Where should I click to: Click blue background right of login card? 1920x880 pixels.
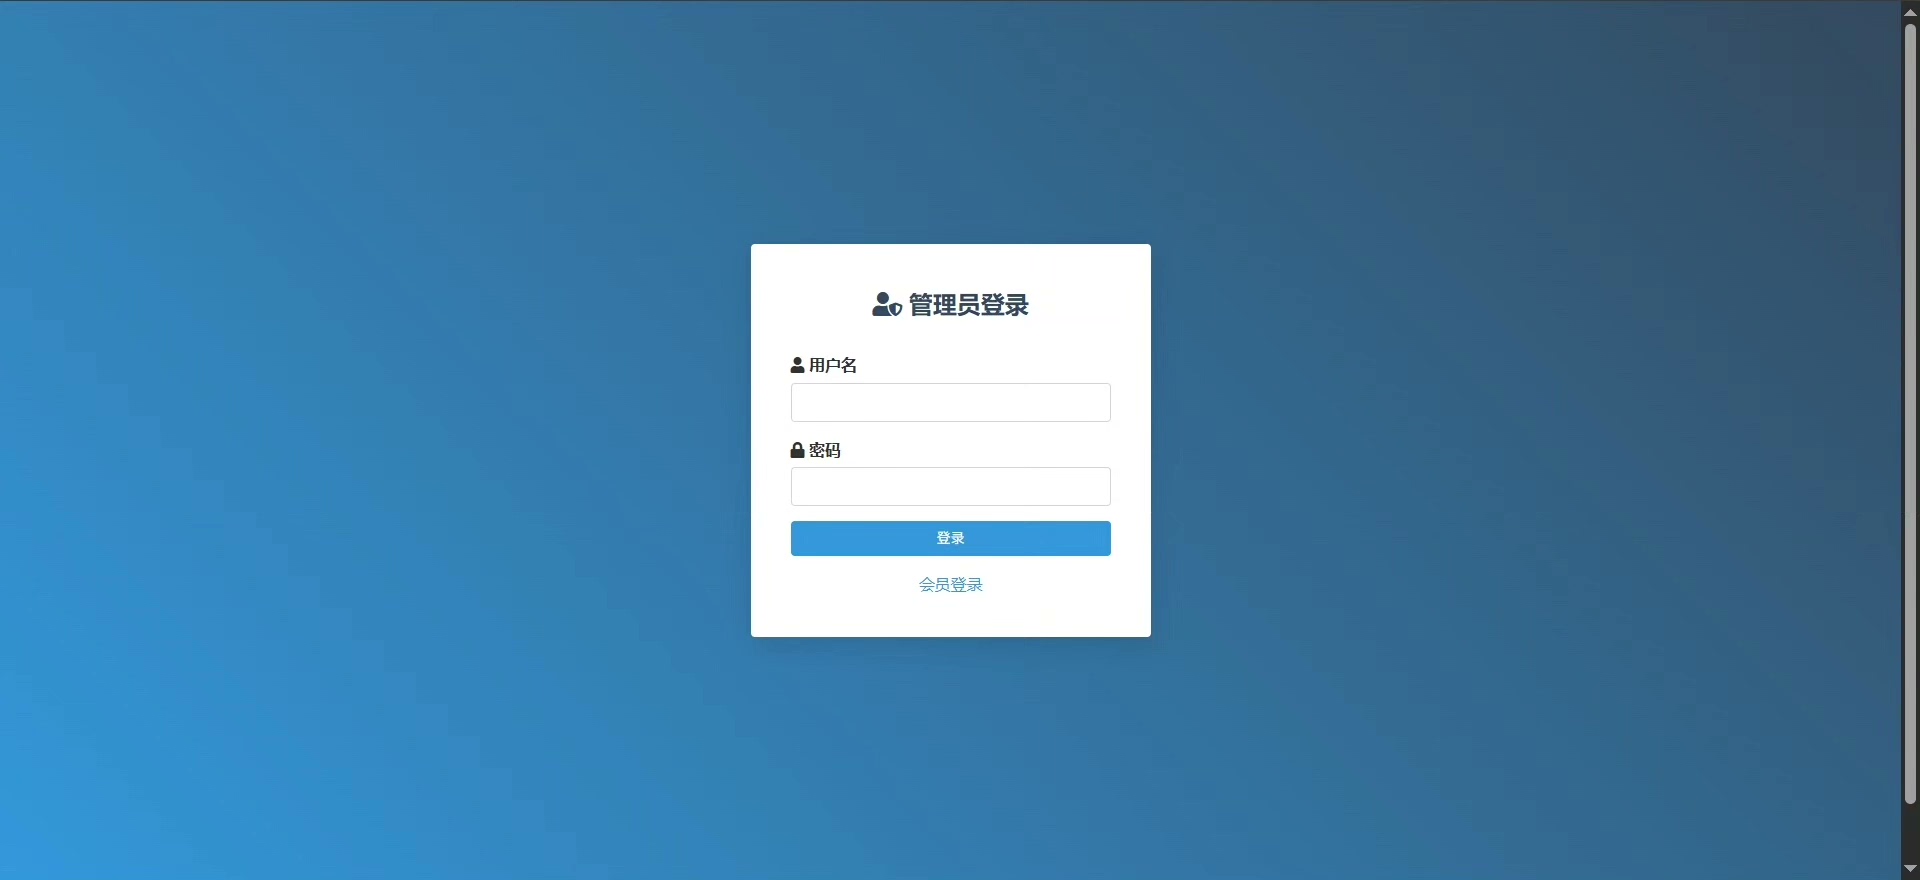pyautogui.click(x=1525, y=440)
